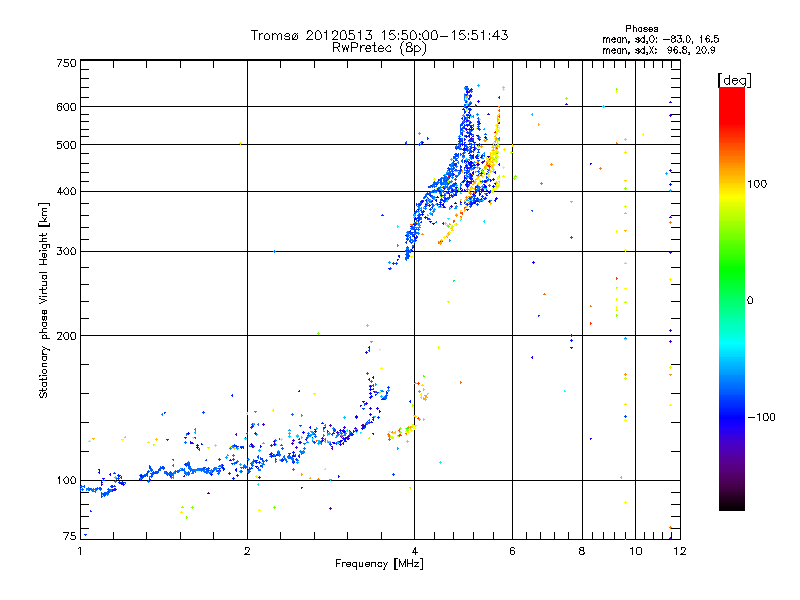Click the 12 tick label on the frequency axis
The height and width of the screenshot is (600, 800).
[678, 551]
